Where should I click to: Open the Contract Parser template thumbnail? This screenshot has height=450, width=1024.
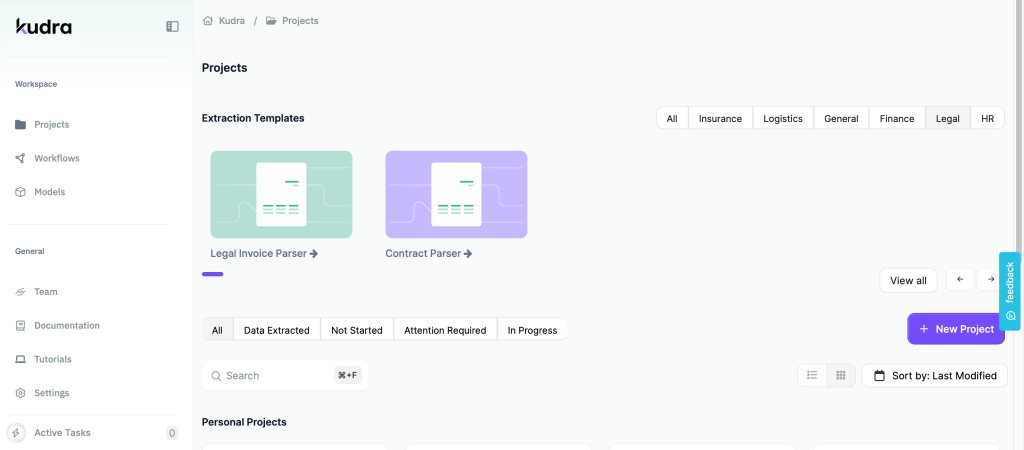(x=456, y=194)
